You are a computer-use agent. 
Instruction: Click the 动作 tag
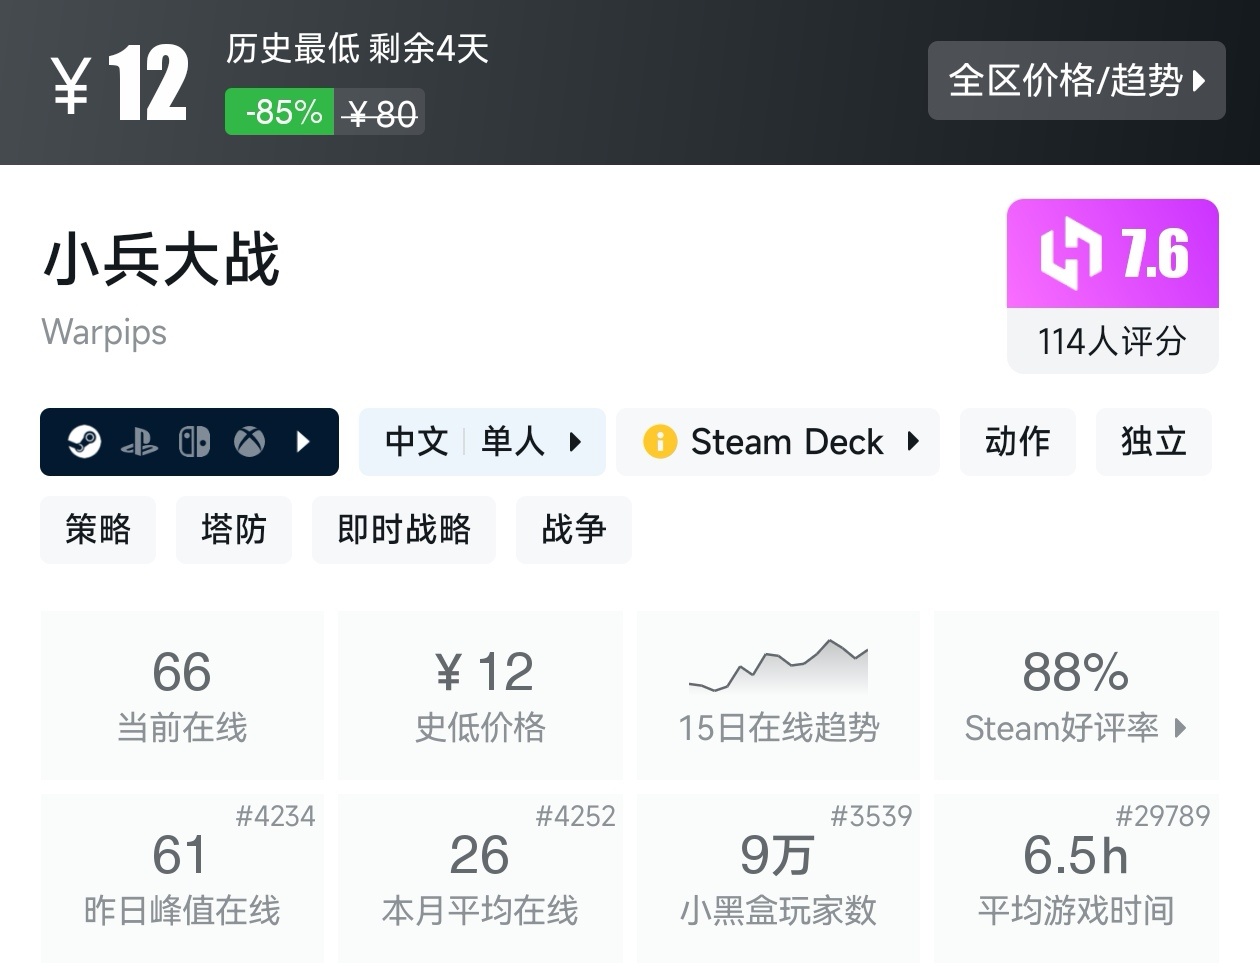tap(1017, 441)
